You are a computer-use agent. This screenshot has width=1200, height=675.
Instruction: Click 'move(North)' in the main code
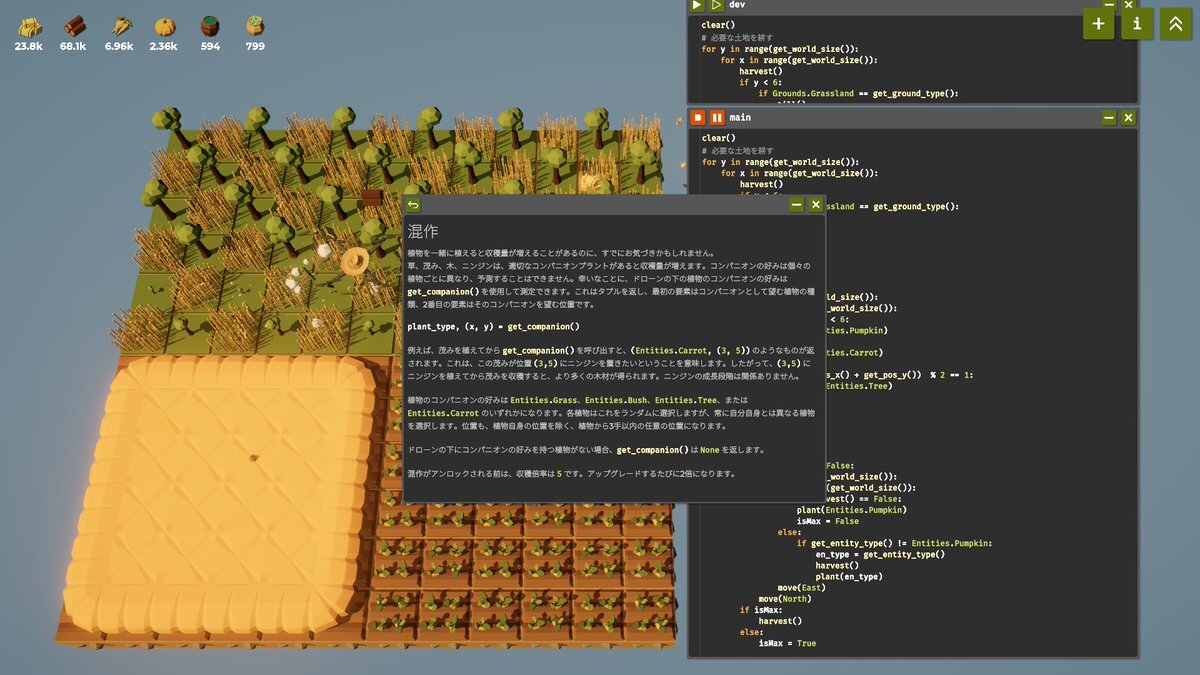click(x=786, y=599)
